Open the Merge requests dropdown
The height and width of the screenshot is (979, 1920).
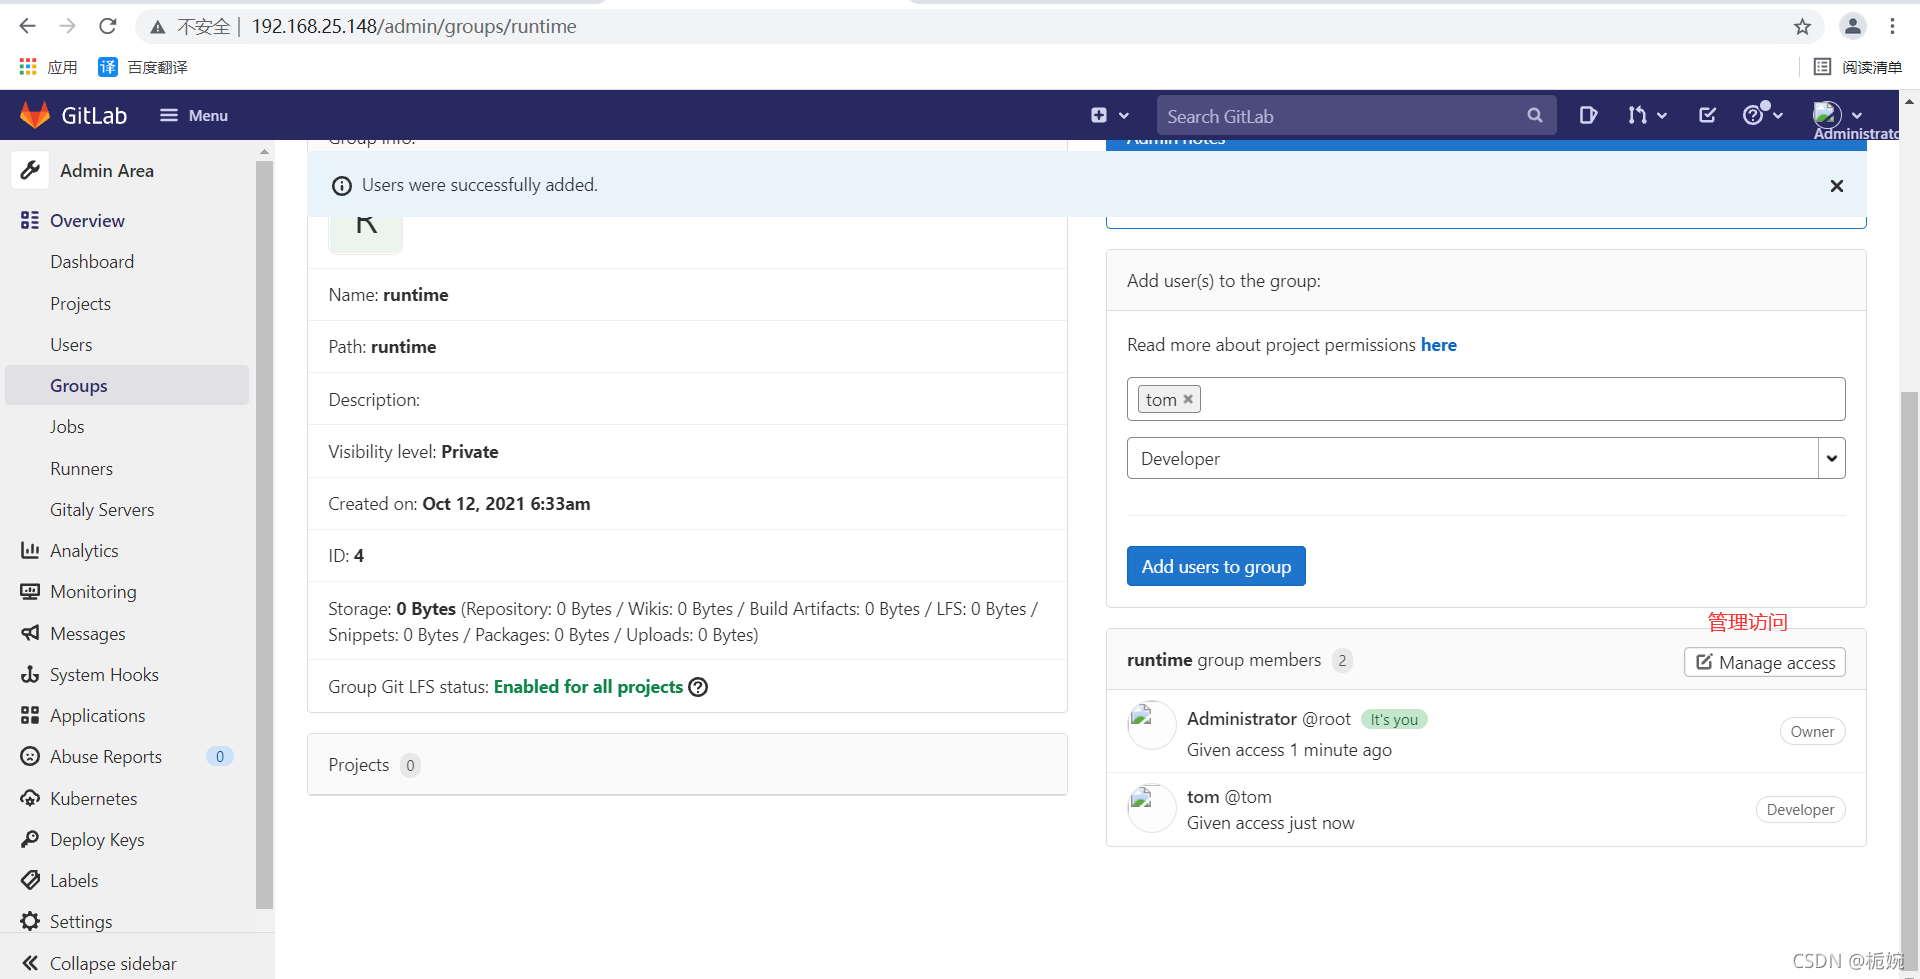pyautogui.click(x=1647, y=115)
